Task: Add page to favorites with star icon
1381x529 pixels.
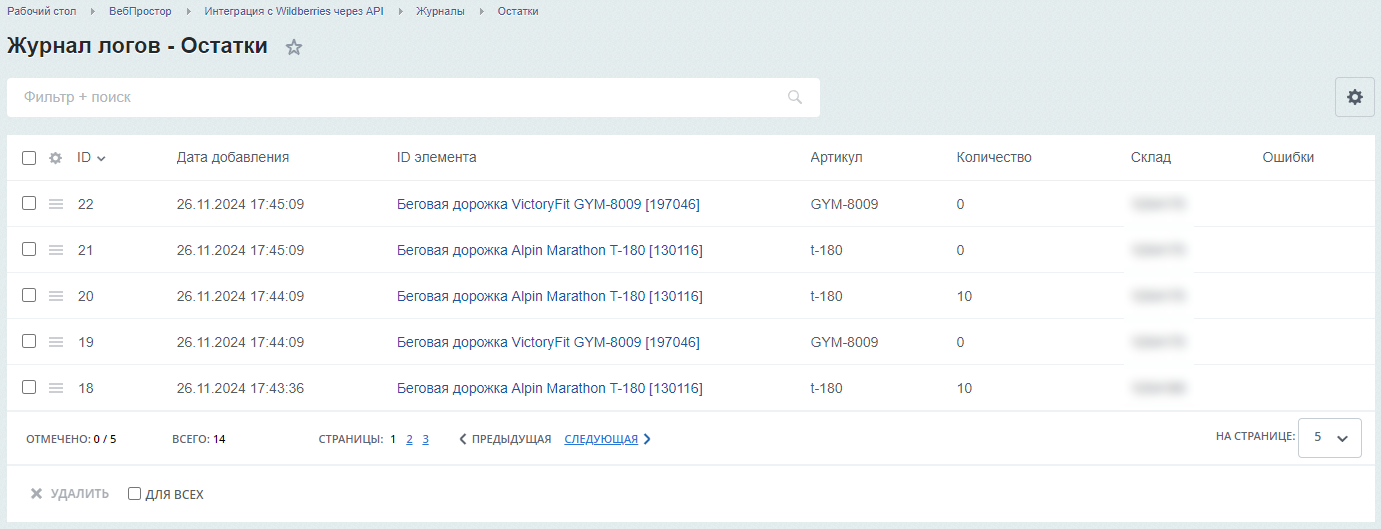Action: pyautogui.click(x=294, y=47)
